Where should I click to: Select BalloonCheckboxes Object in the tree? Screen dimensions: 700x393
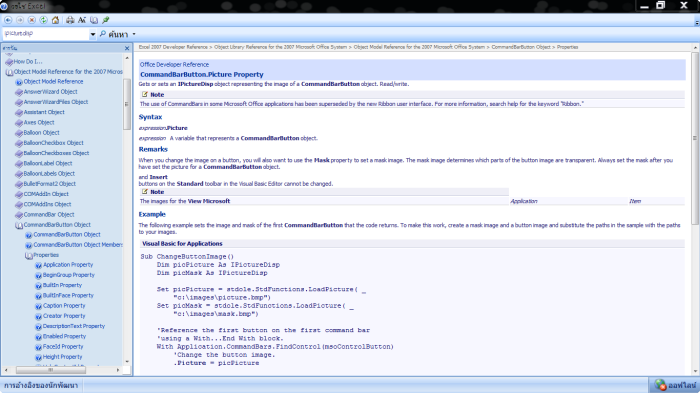(56, 154)
